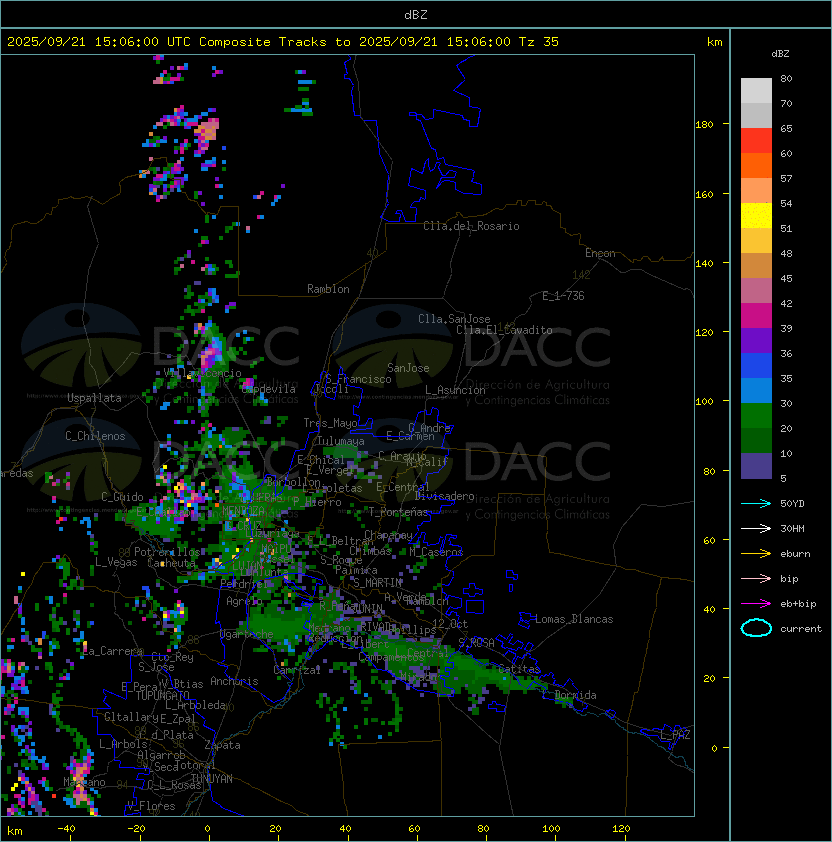Click the white 30HM track arrow in legend
This screenshot has height=842, width=832.
pyautogui.click(x=756, y=528)
